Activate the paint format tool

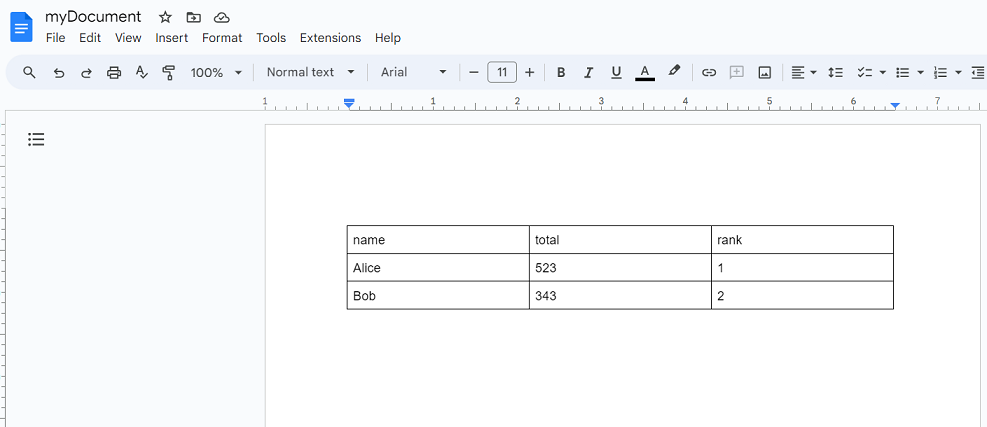click(x=168, y=72)
